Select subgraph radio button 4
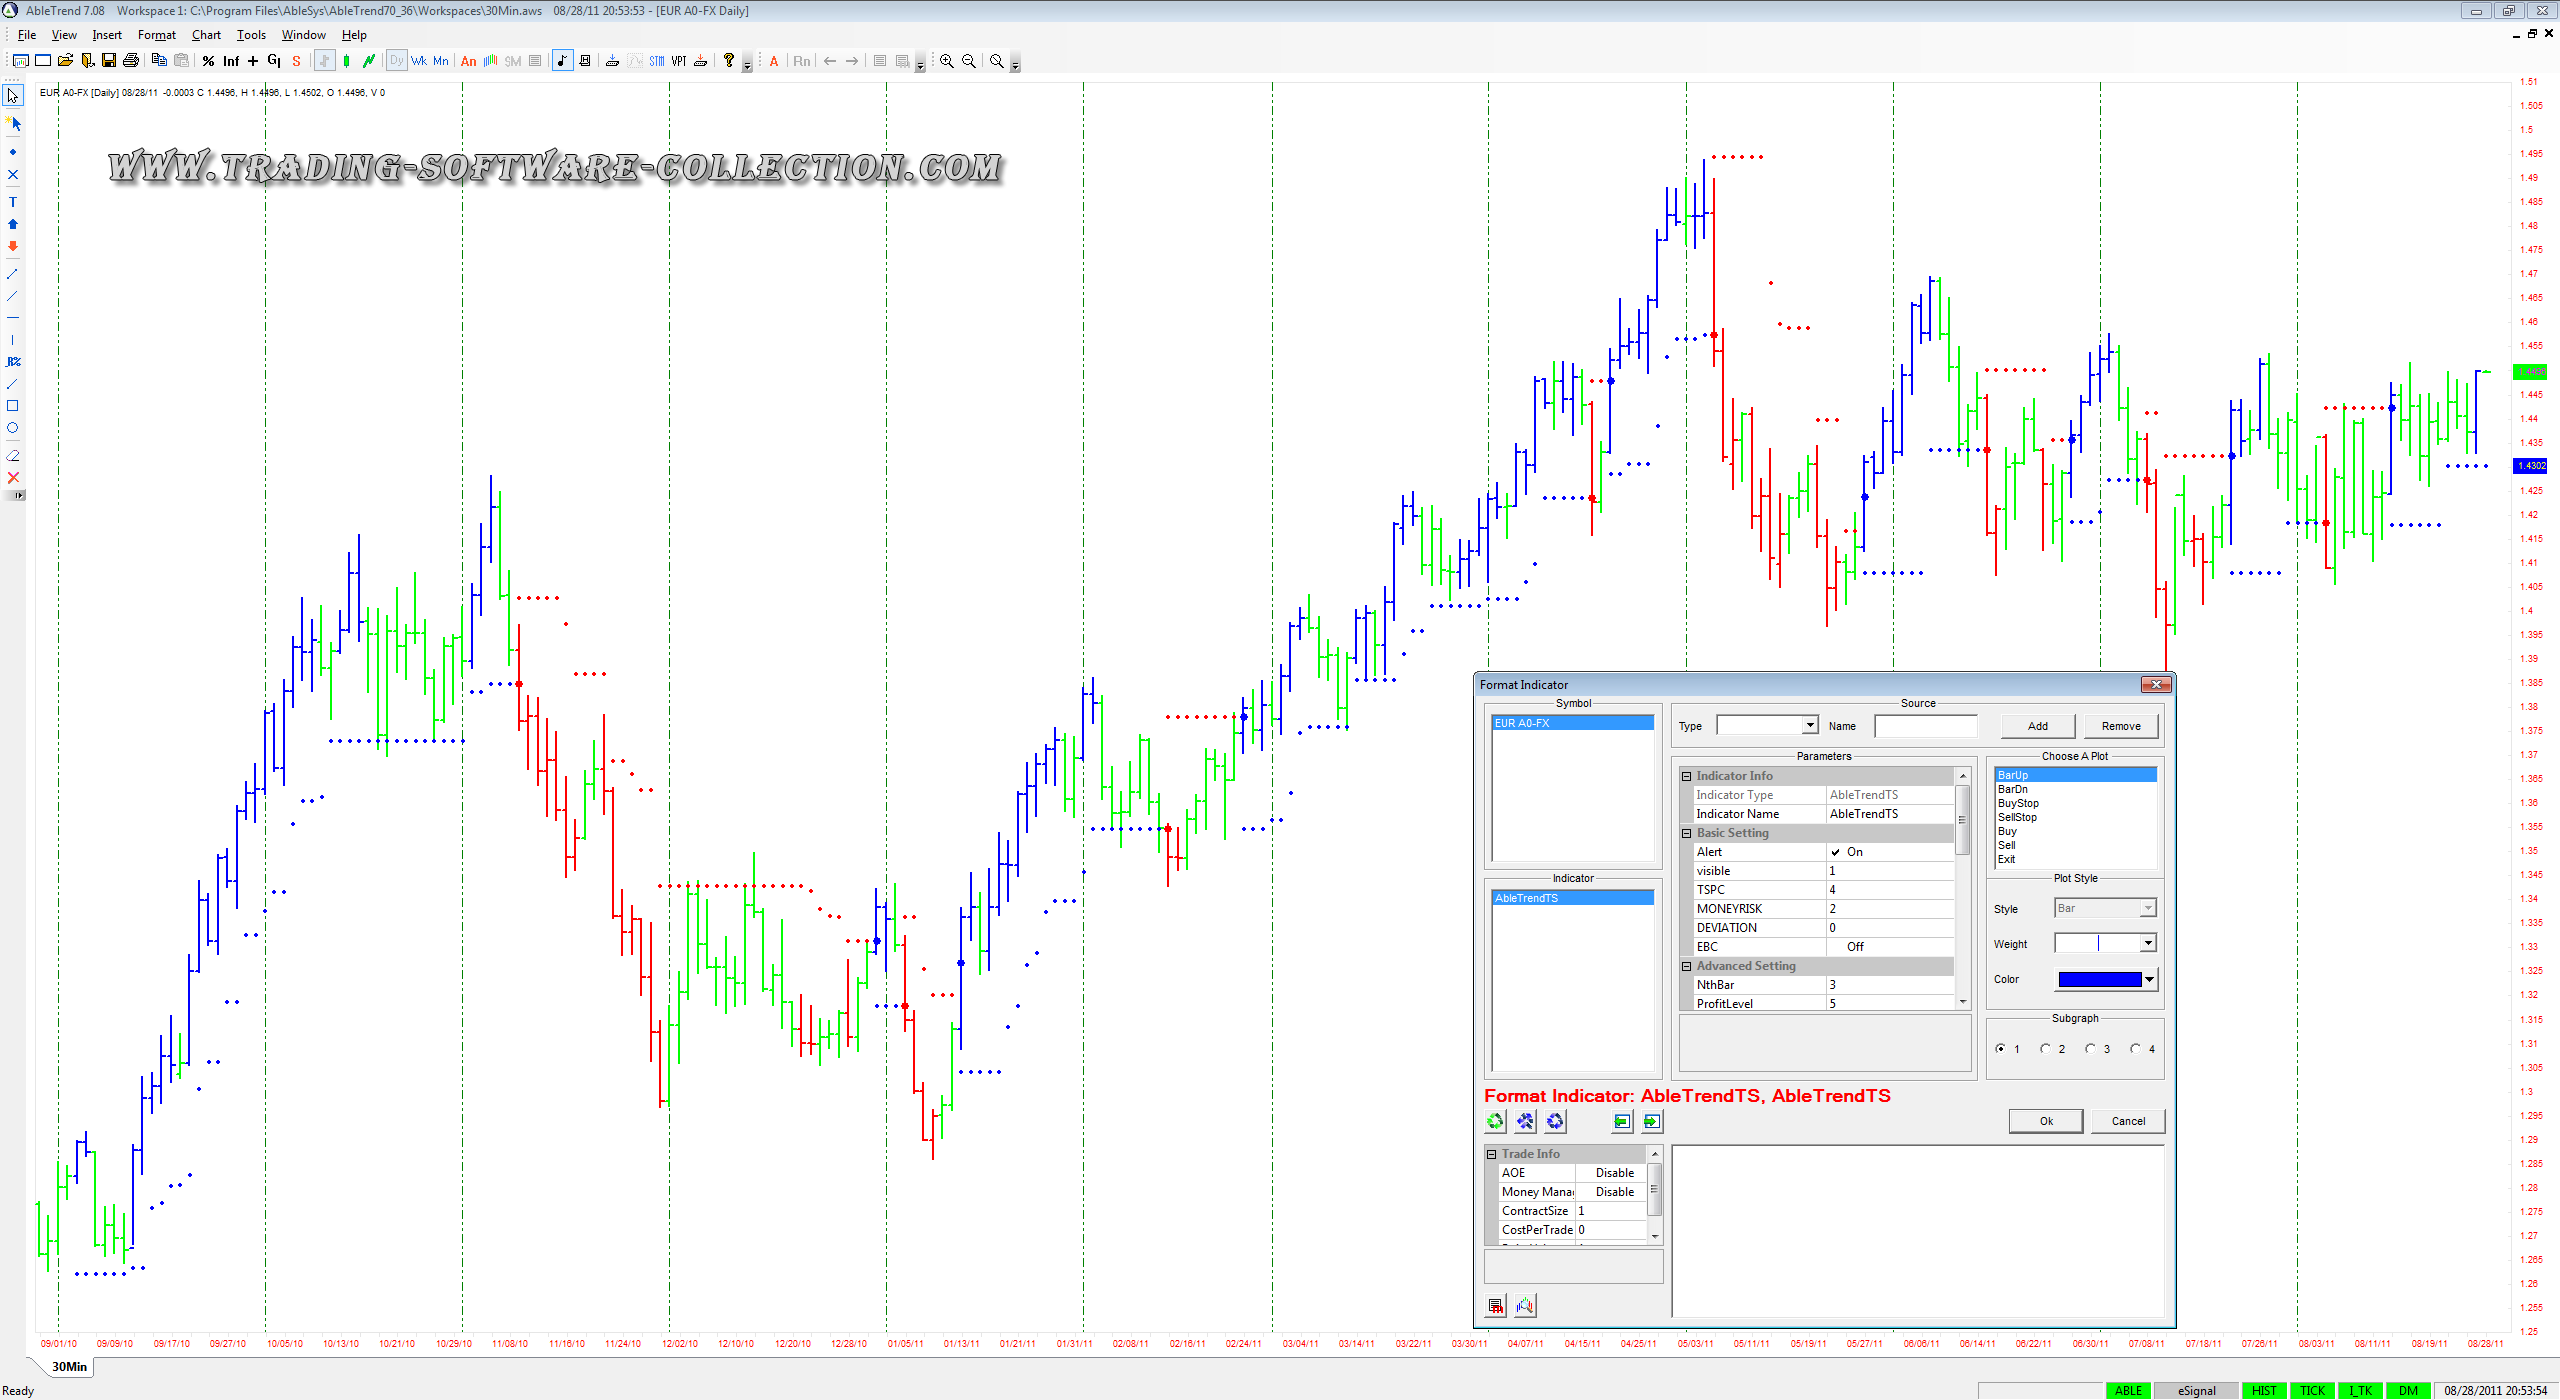The image size is (2560, 1400). point(2135,1049)
